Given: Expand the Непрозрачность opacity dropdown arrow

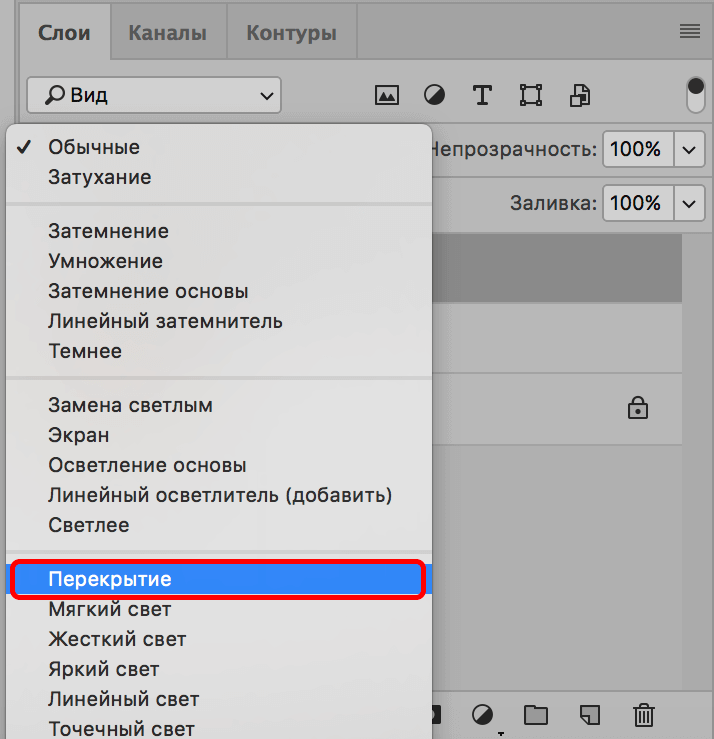Looking at the screenshot, I should point(689,150).
